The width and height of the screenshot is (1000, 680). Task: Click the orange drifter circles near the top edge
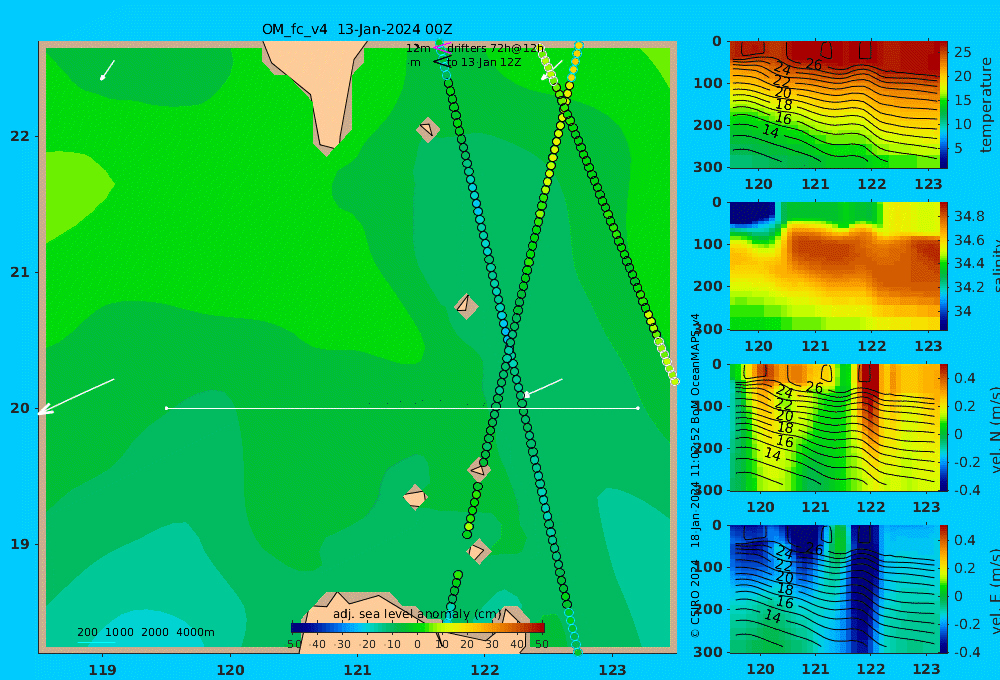click(x=575, y=61)
